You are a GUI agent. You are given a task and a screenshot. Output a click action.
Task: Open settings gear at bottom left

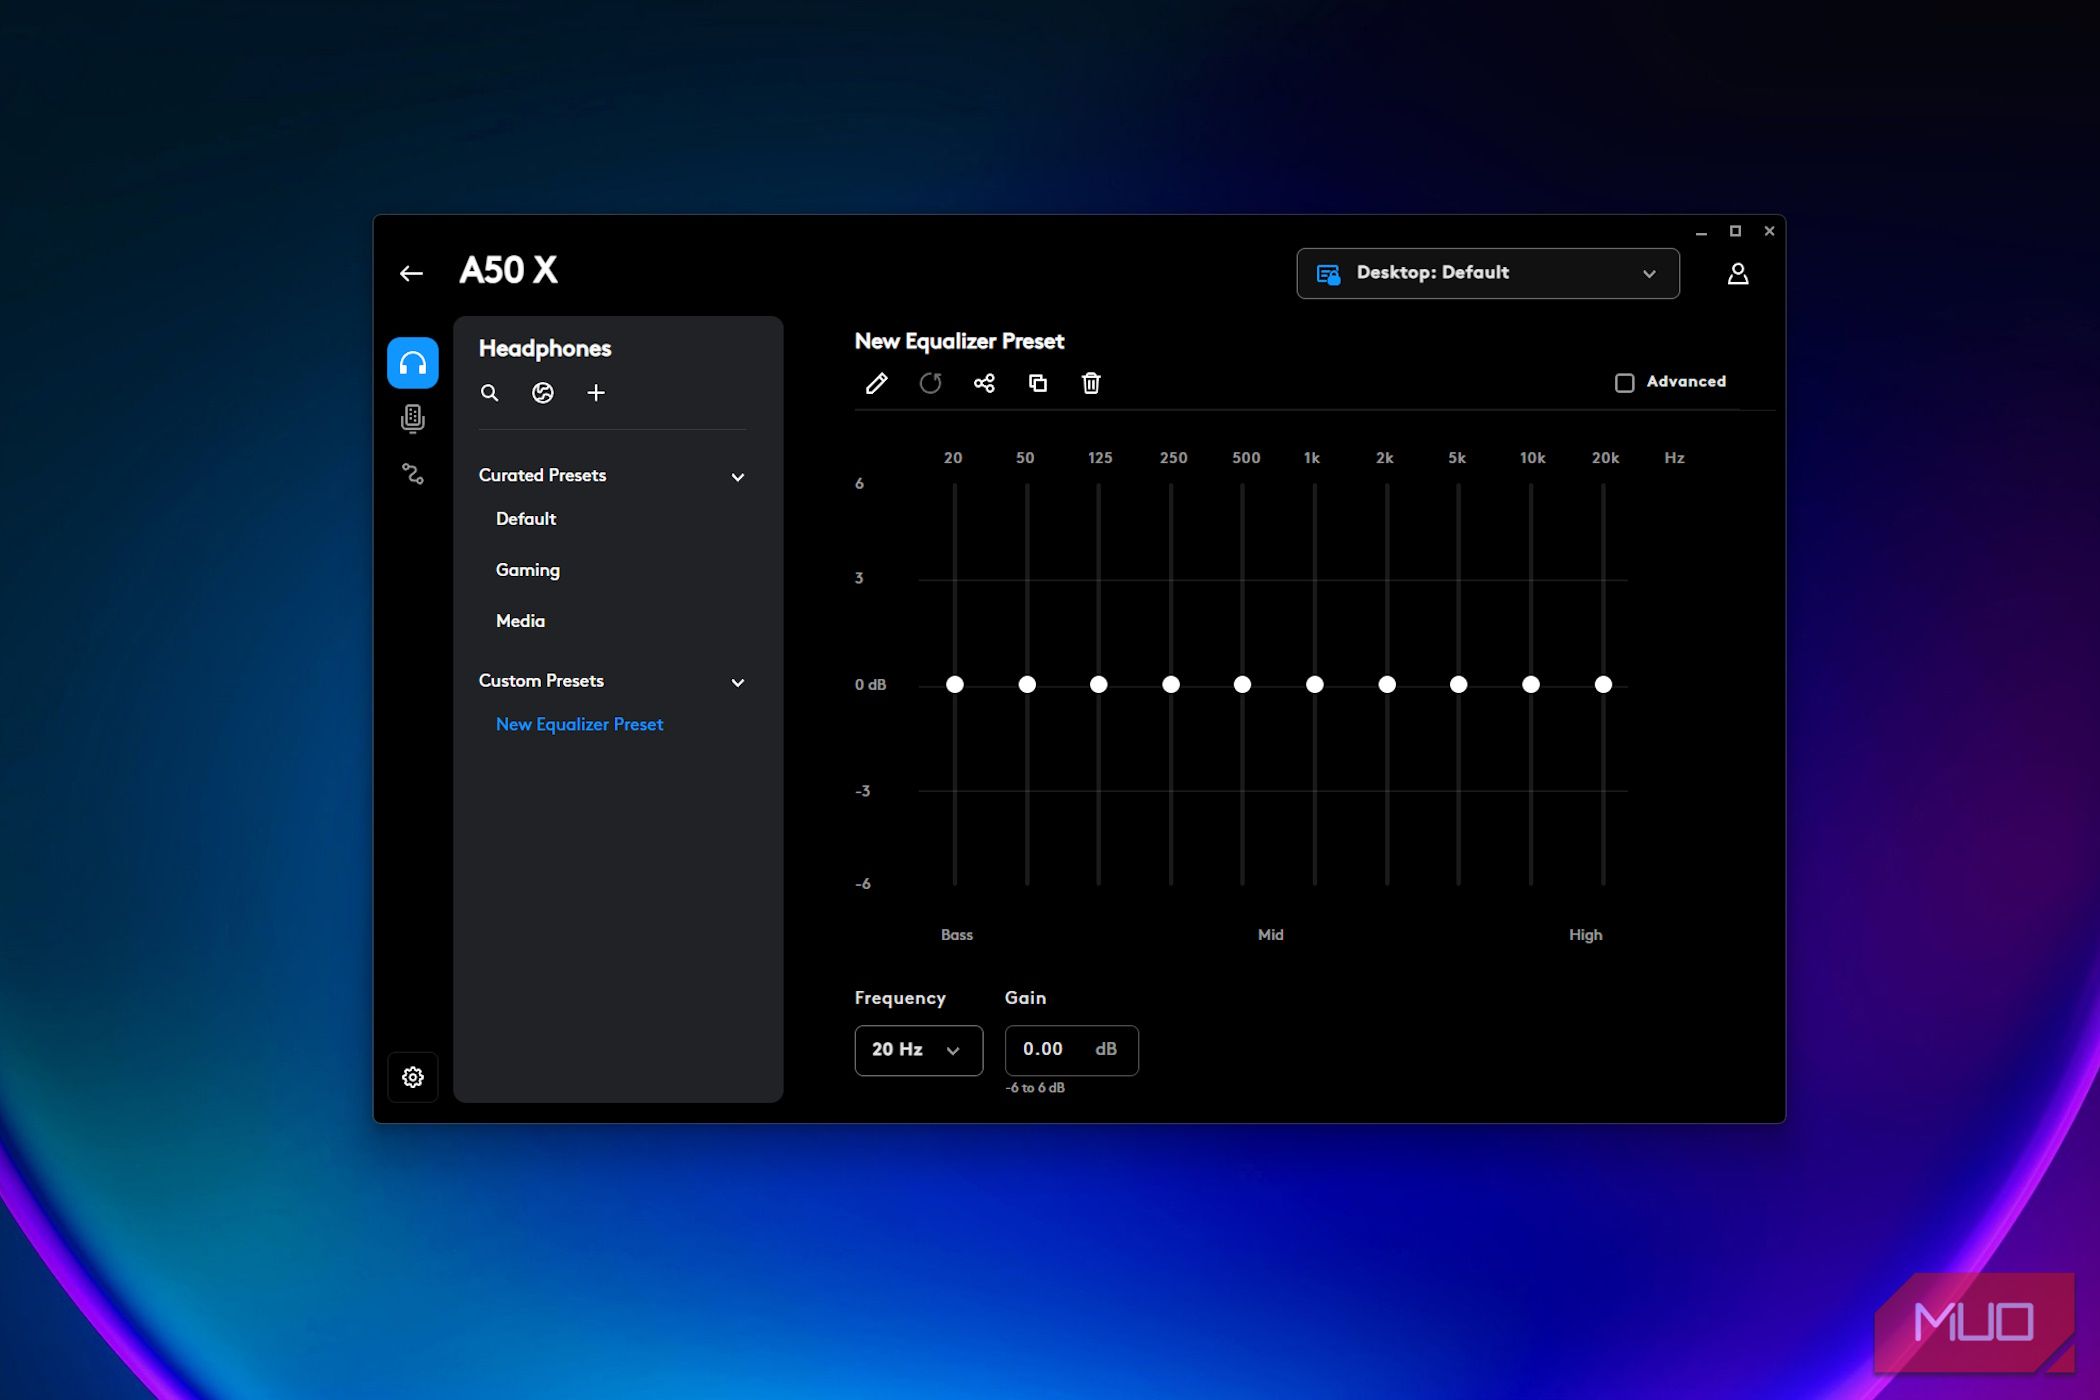click(x=413, y=1077)
